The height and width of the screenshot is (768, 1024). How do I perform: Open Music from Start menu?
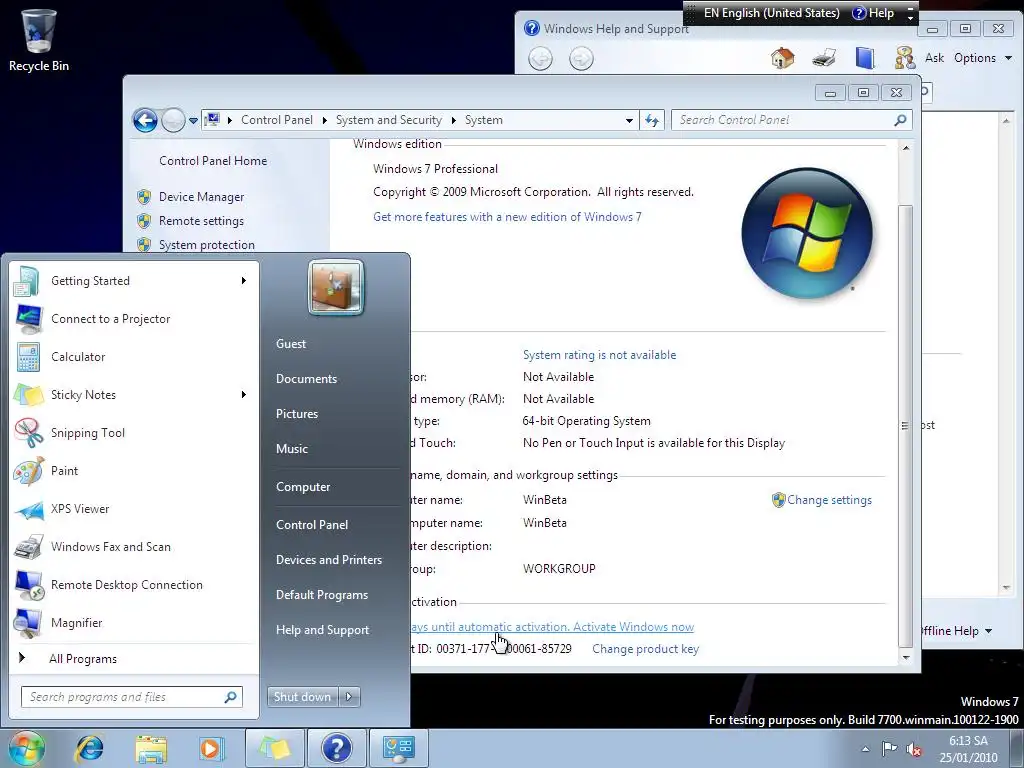pos(291,449)
